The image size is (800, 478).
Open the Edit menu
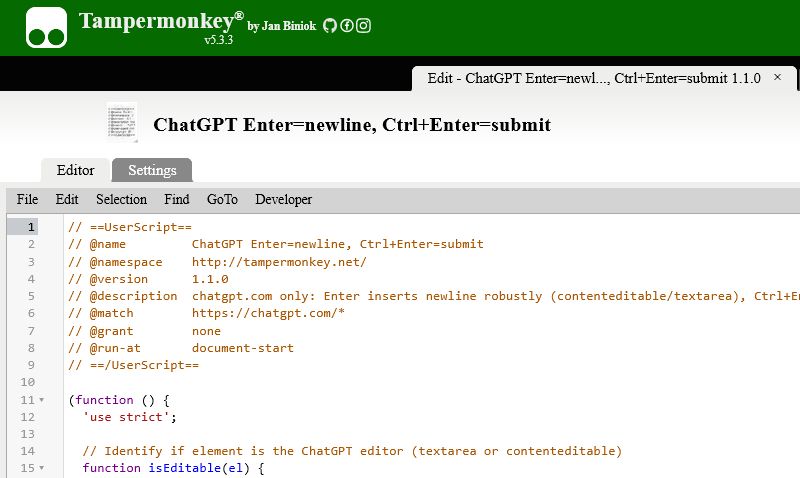pos(67,199)
